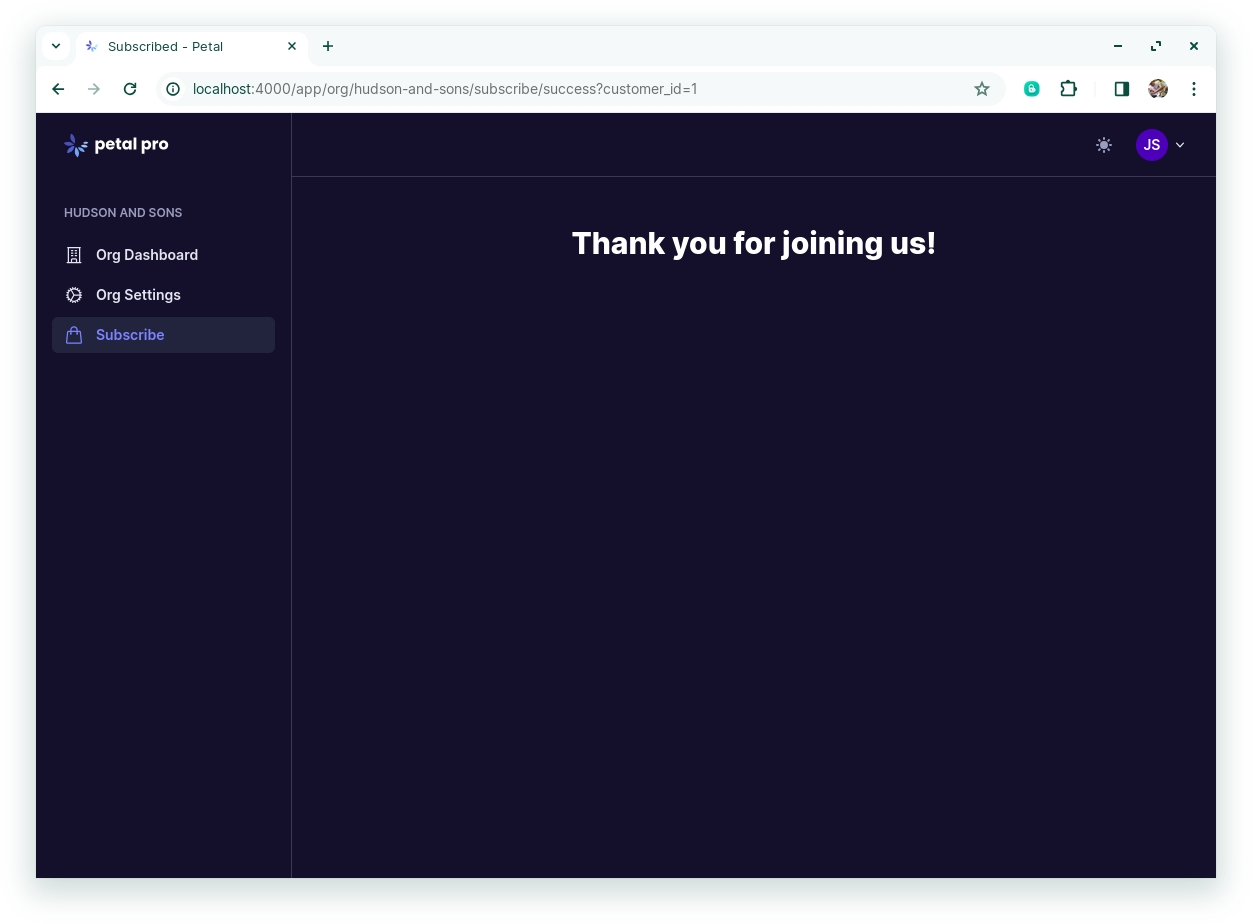Toggle the light/dark theme sun icon
The width and height of the screenshot is (1252, 924).
(x=1103, y=145)
